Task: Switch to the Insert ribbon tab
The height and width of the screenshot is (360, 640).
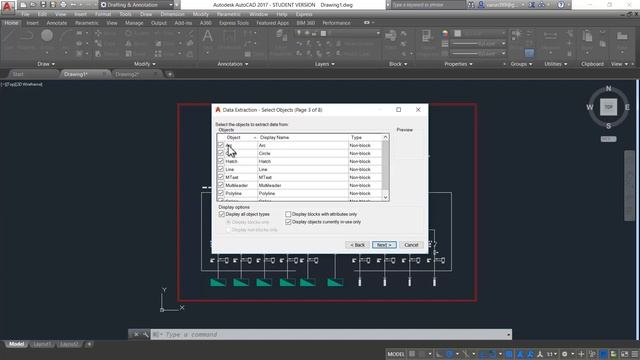Action: pos(33,23)
